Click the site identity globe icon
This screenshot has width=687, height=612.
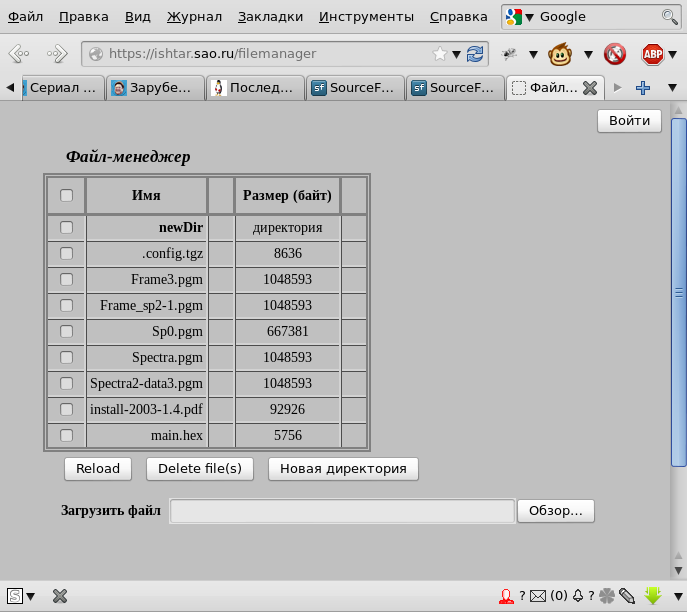point(96,54)
